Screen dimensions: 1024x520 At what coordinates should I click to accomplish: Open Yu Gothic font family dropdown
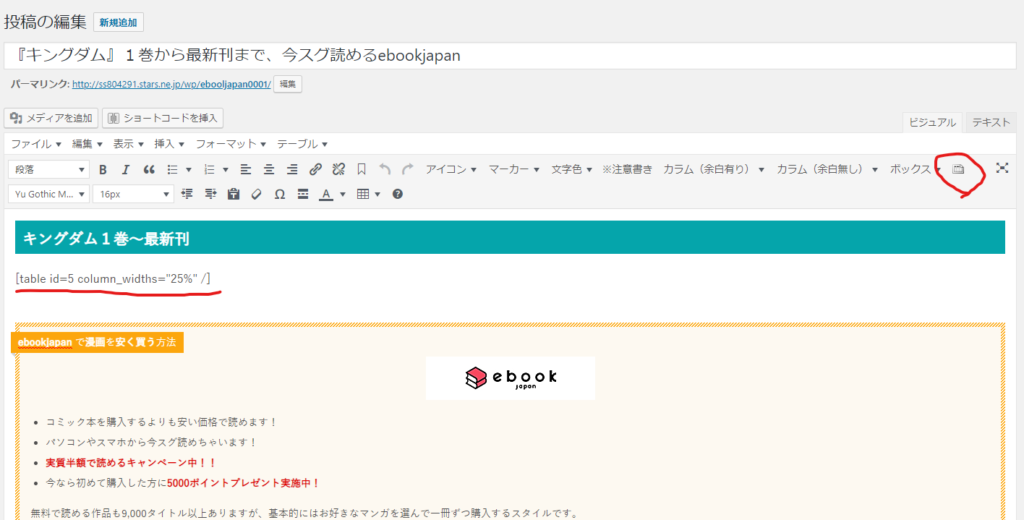click(48, 194)
